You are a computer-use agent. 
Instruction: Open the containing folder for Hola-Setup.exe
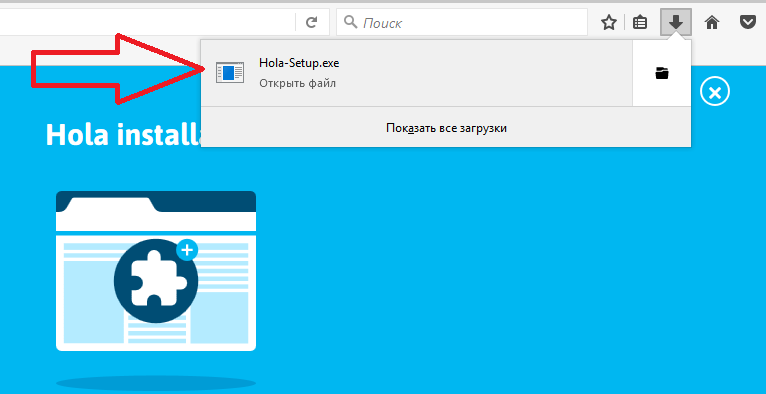coord(662,73)
